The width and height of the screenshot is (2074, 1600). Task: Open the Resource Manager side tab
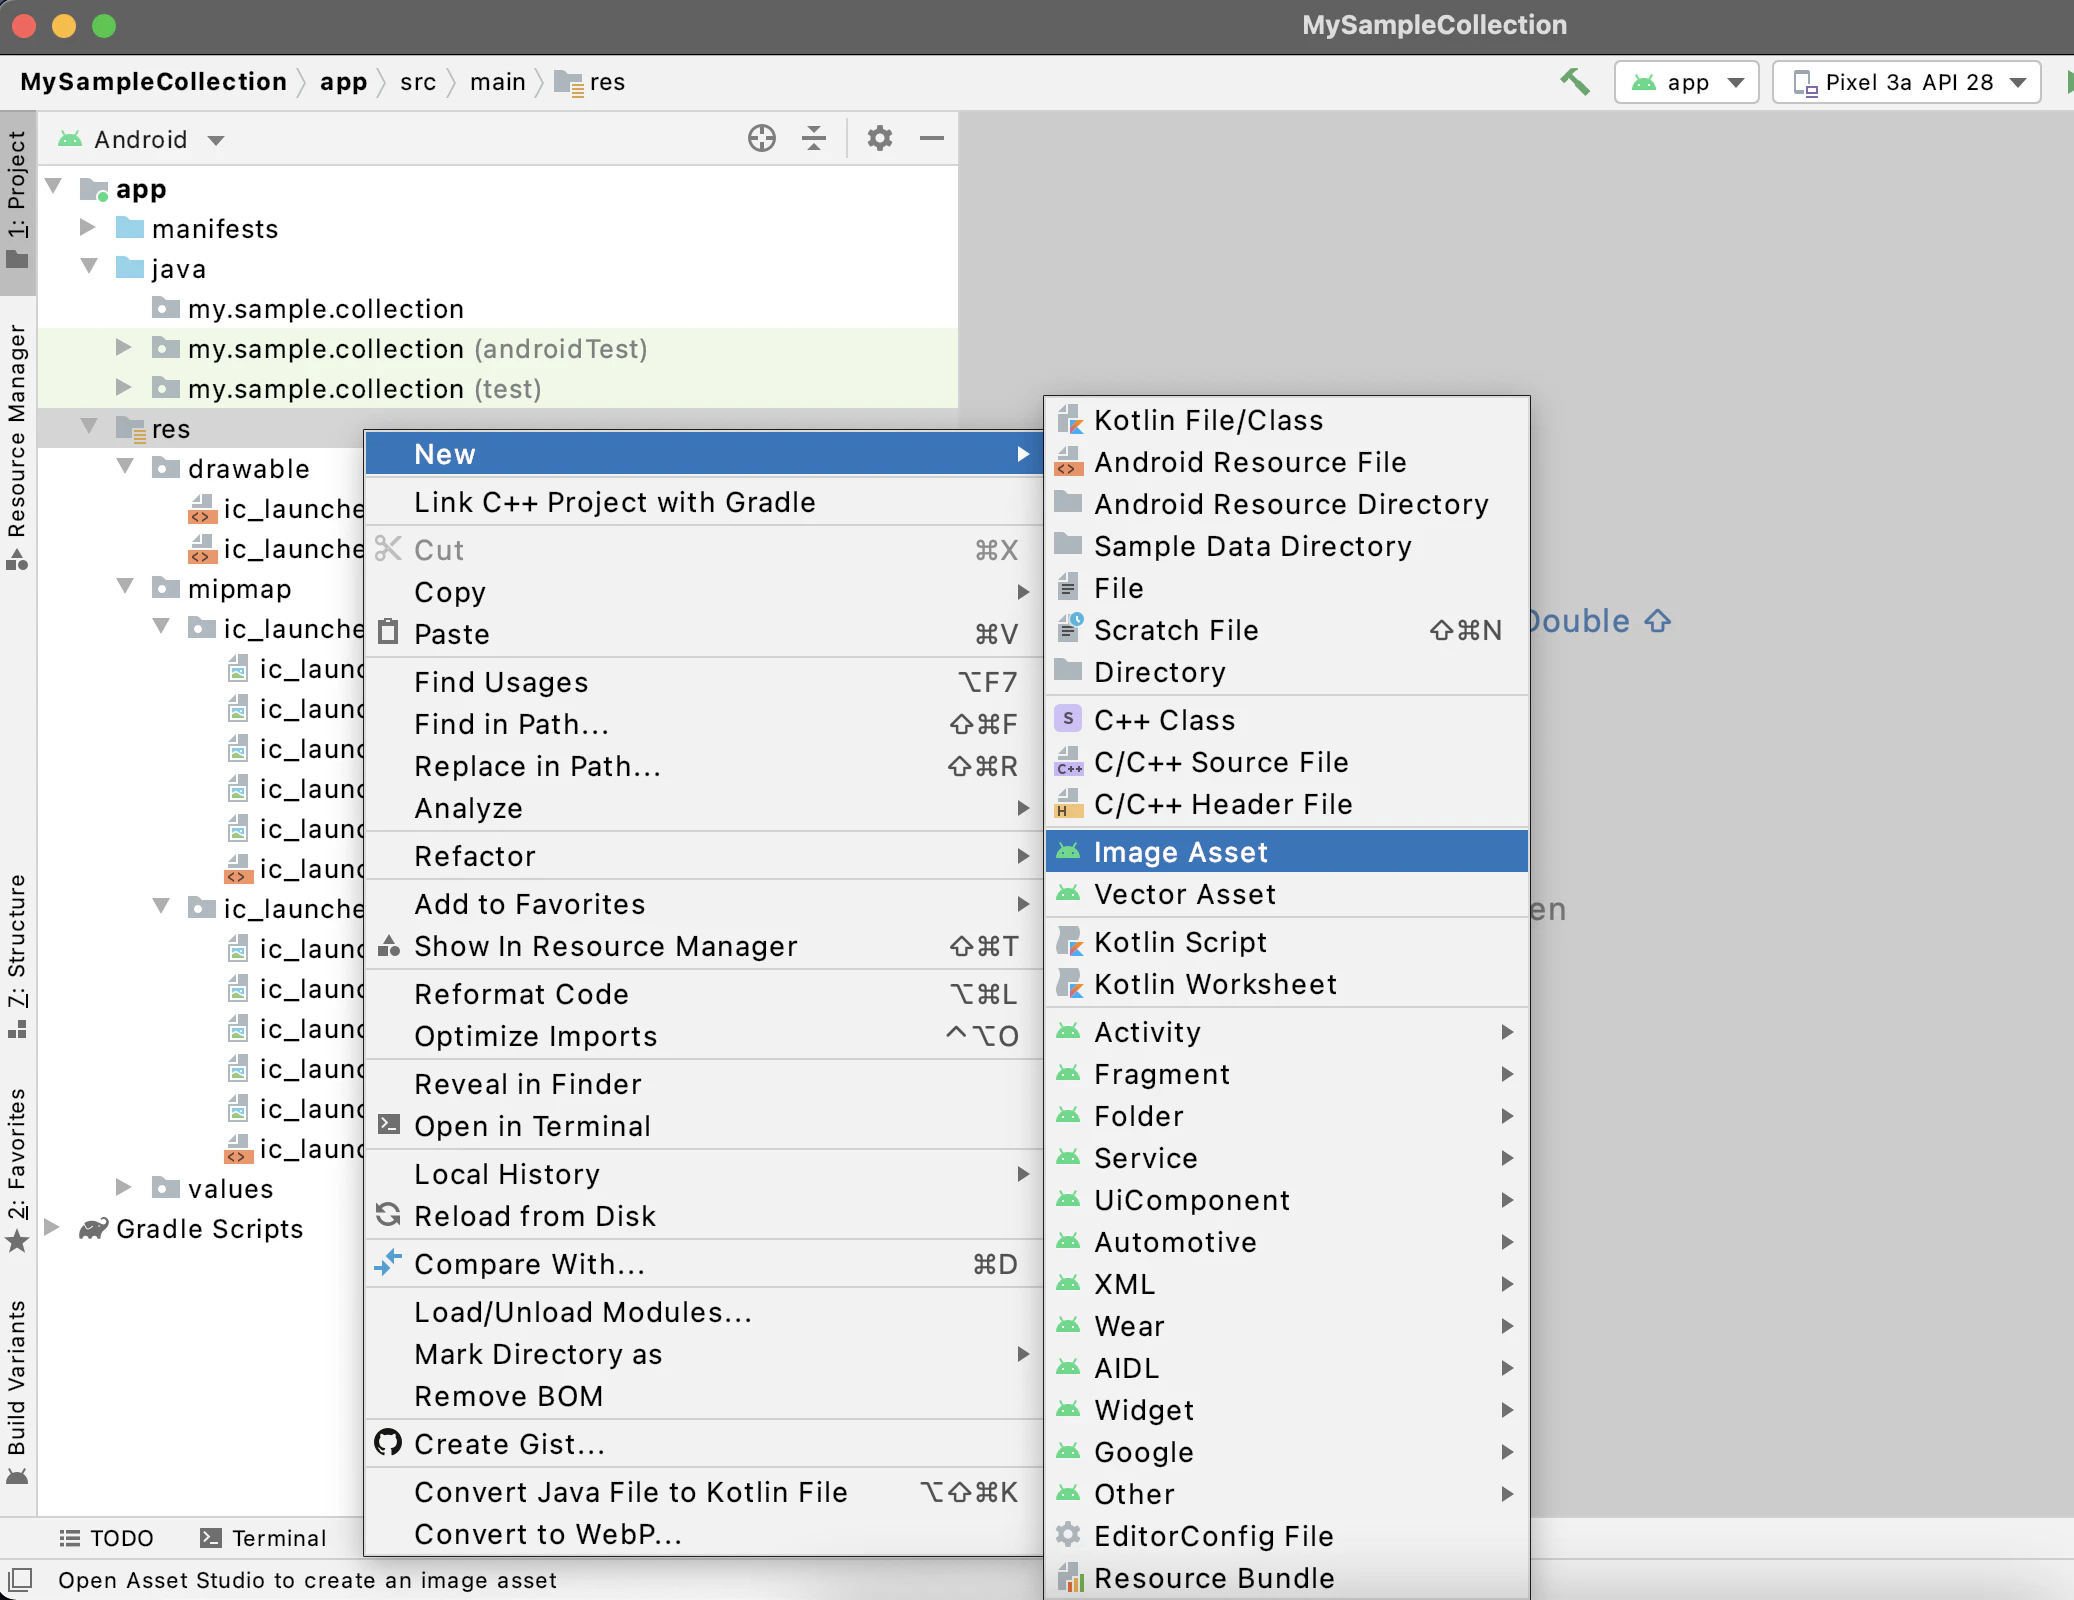pyautogui.click(x=17, y=446)
